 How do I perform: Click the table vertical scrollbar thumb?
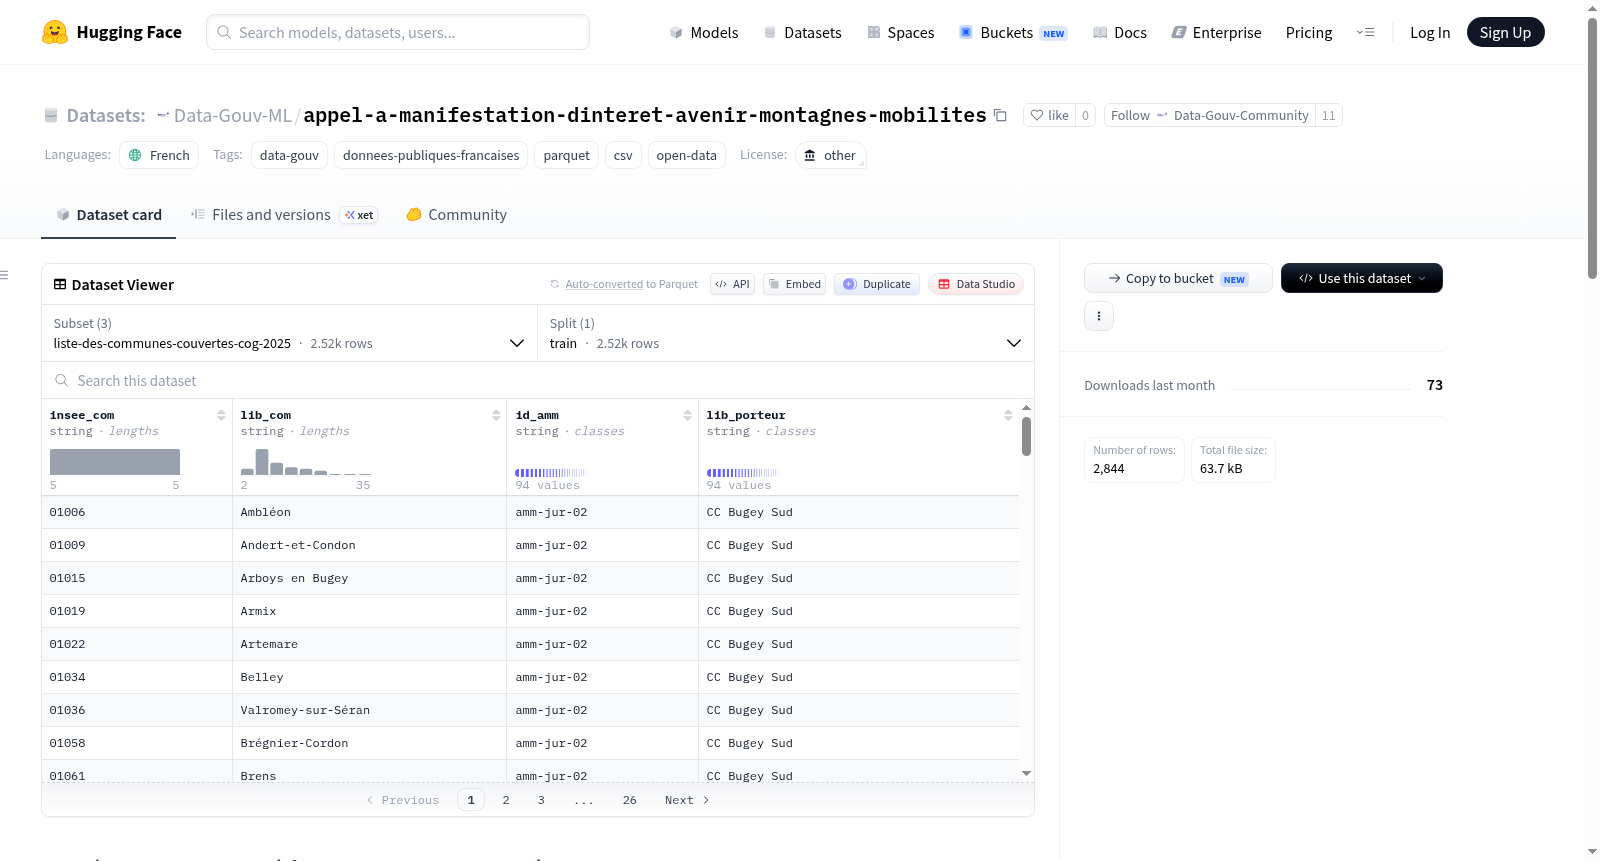1026,437
